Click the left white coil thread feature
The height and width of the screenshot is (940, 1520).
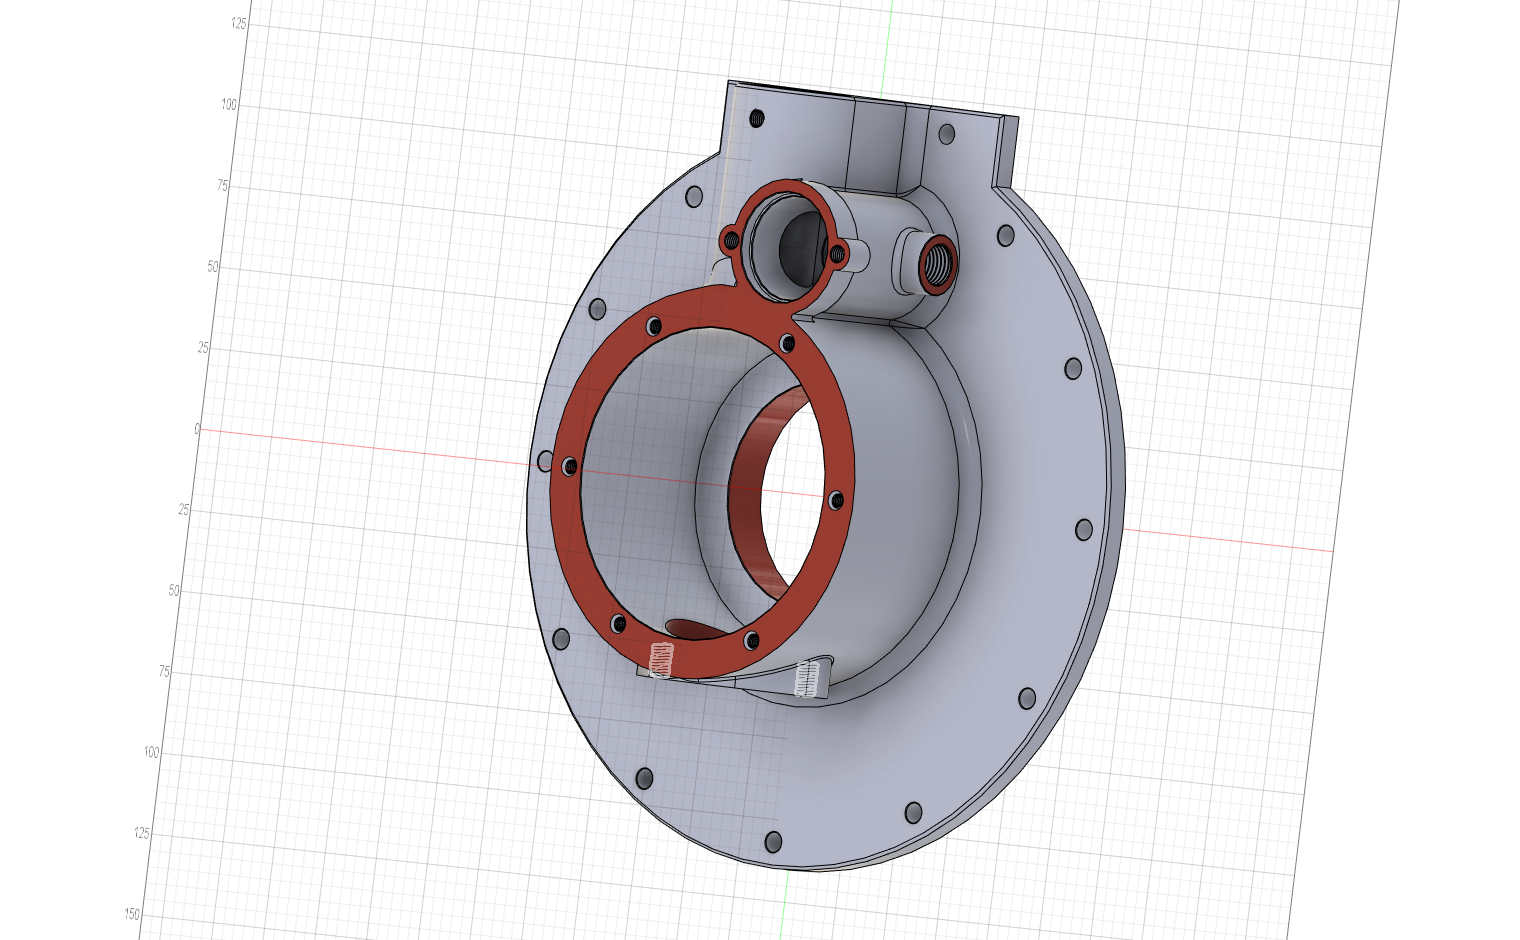click(x=661, y=659)
